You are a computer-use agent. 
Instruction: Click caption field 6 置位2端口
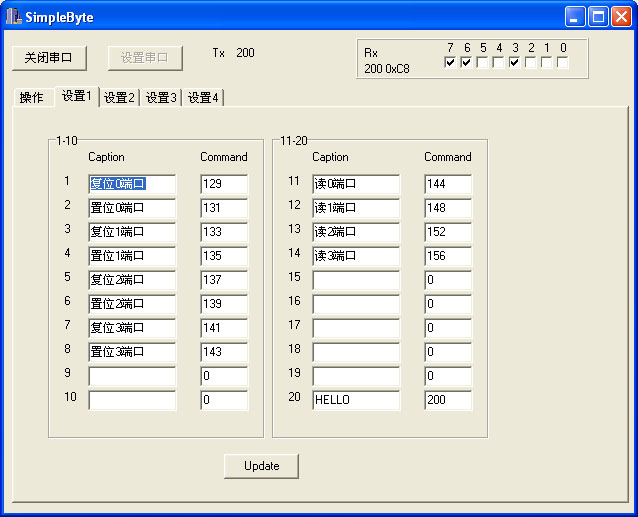click(x=132, y=304)
